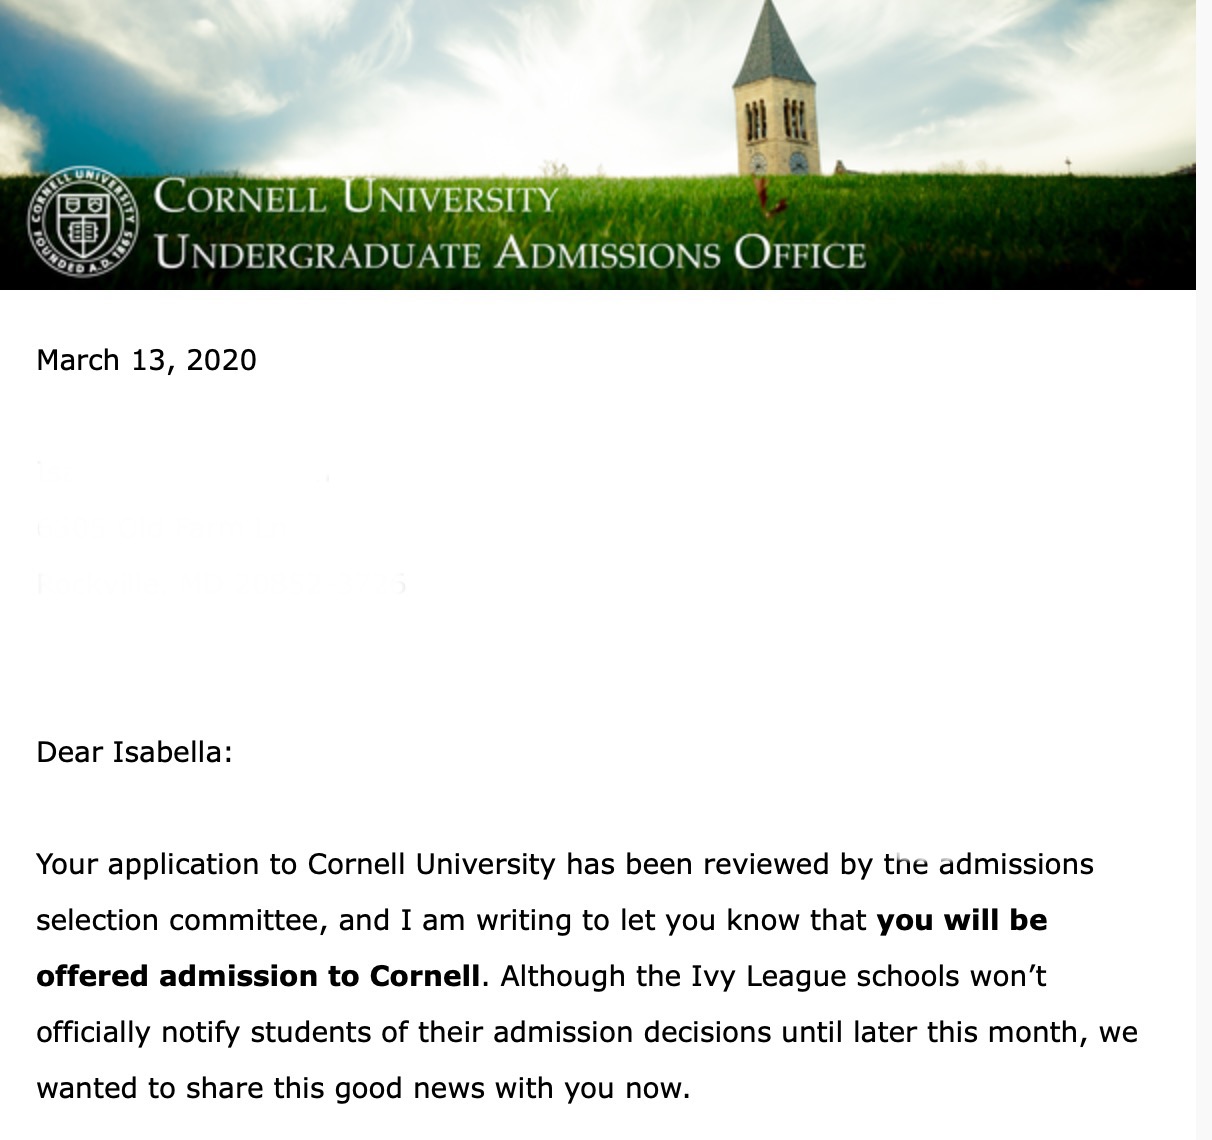This screenshot has height=1140, width=1212.
Task: Click the Cornell University seal logo
Action: 82,223
